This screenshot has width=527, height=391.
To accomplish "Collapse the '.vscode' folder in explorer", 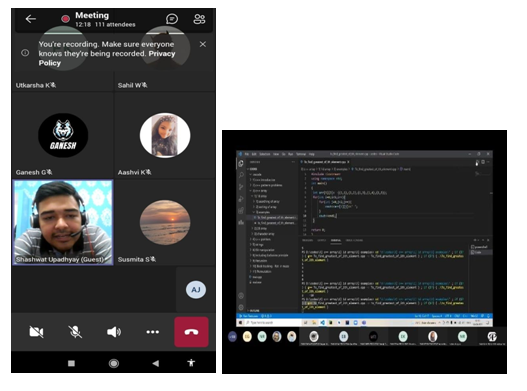I will click(256, 174).
